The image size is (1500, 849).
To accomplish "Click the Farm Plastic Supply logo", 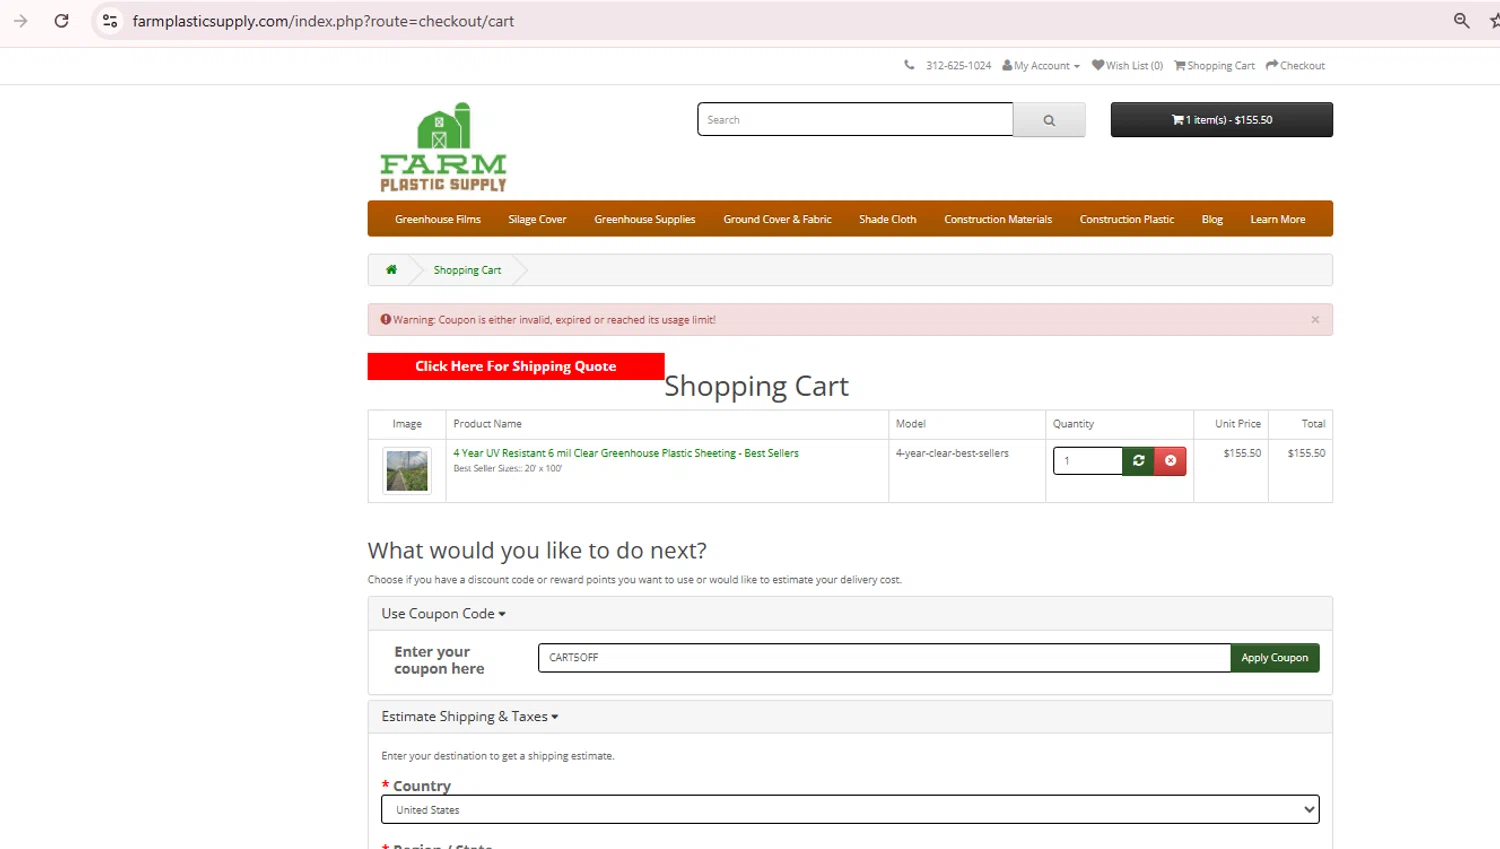I will (x=443, y=147).
